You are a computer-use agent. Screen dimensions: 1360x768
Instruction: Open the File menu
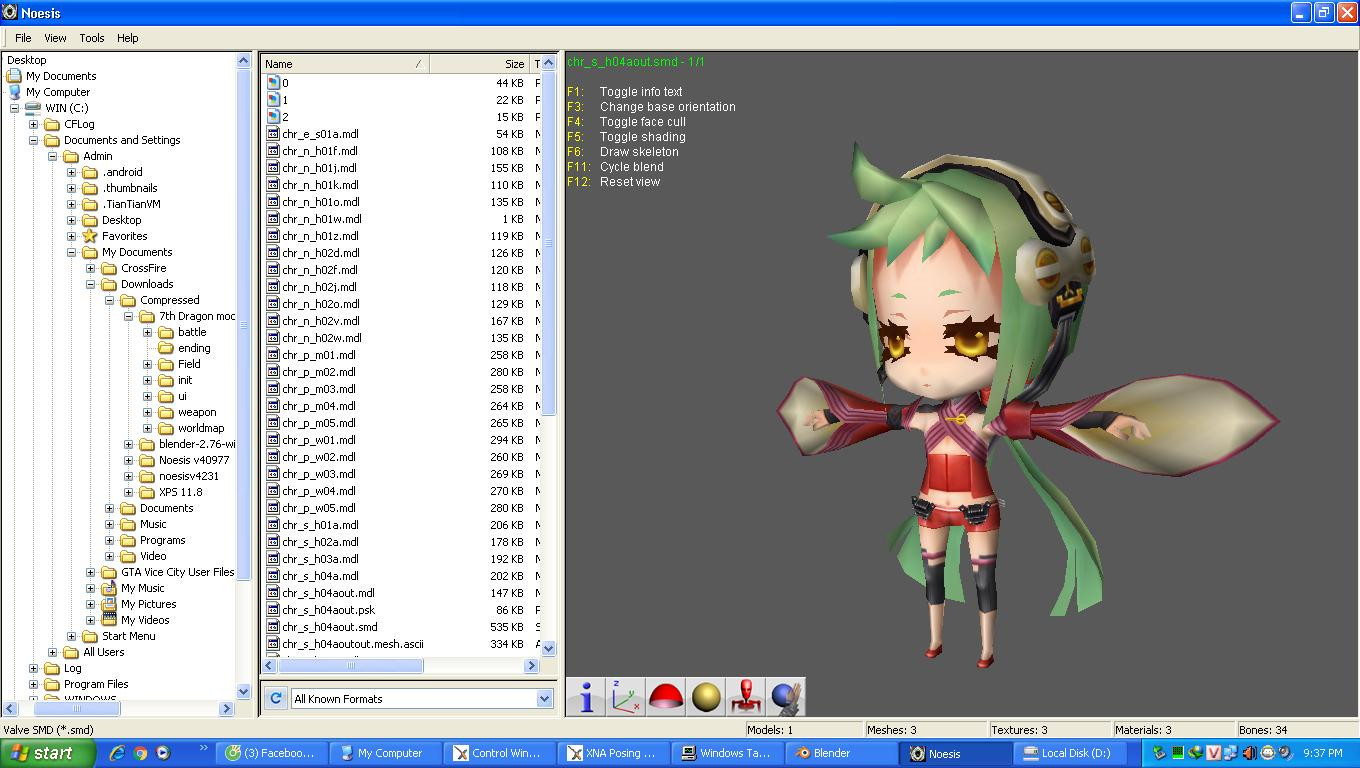click(23, 38)
